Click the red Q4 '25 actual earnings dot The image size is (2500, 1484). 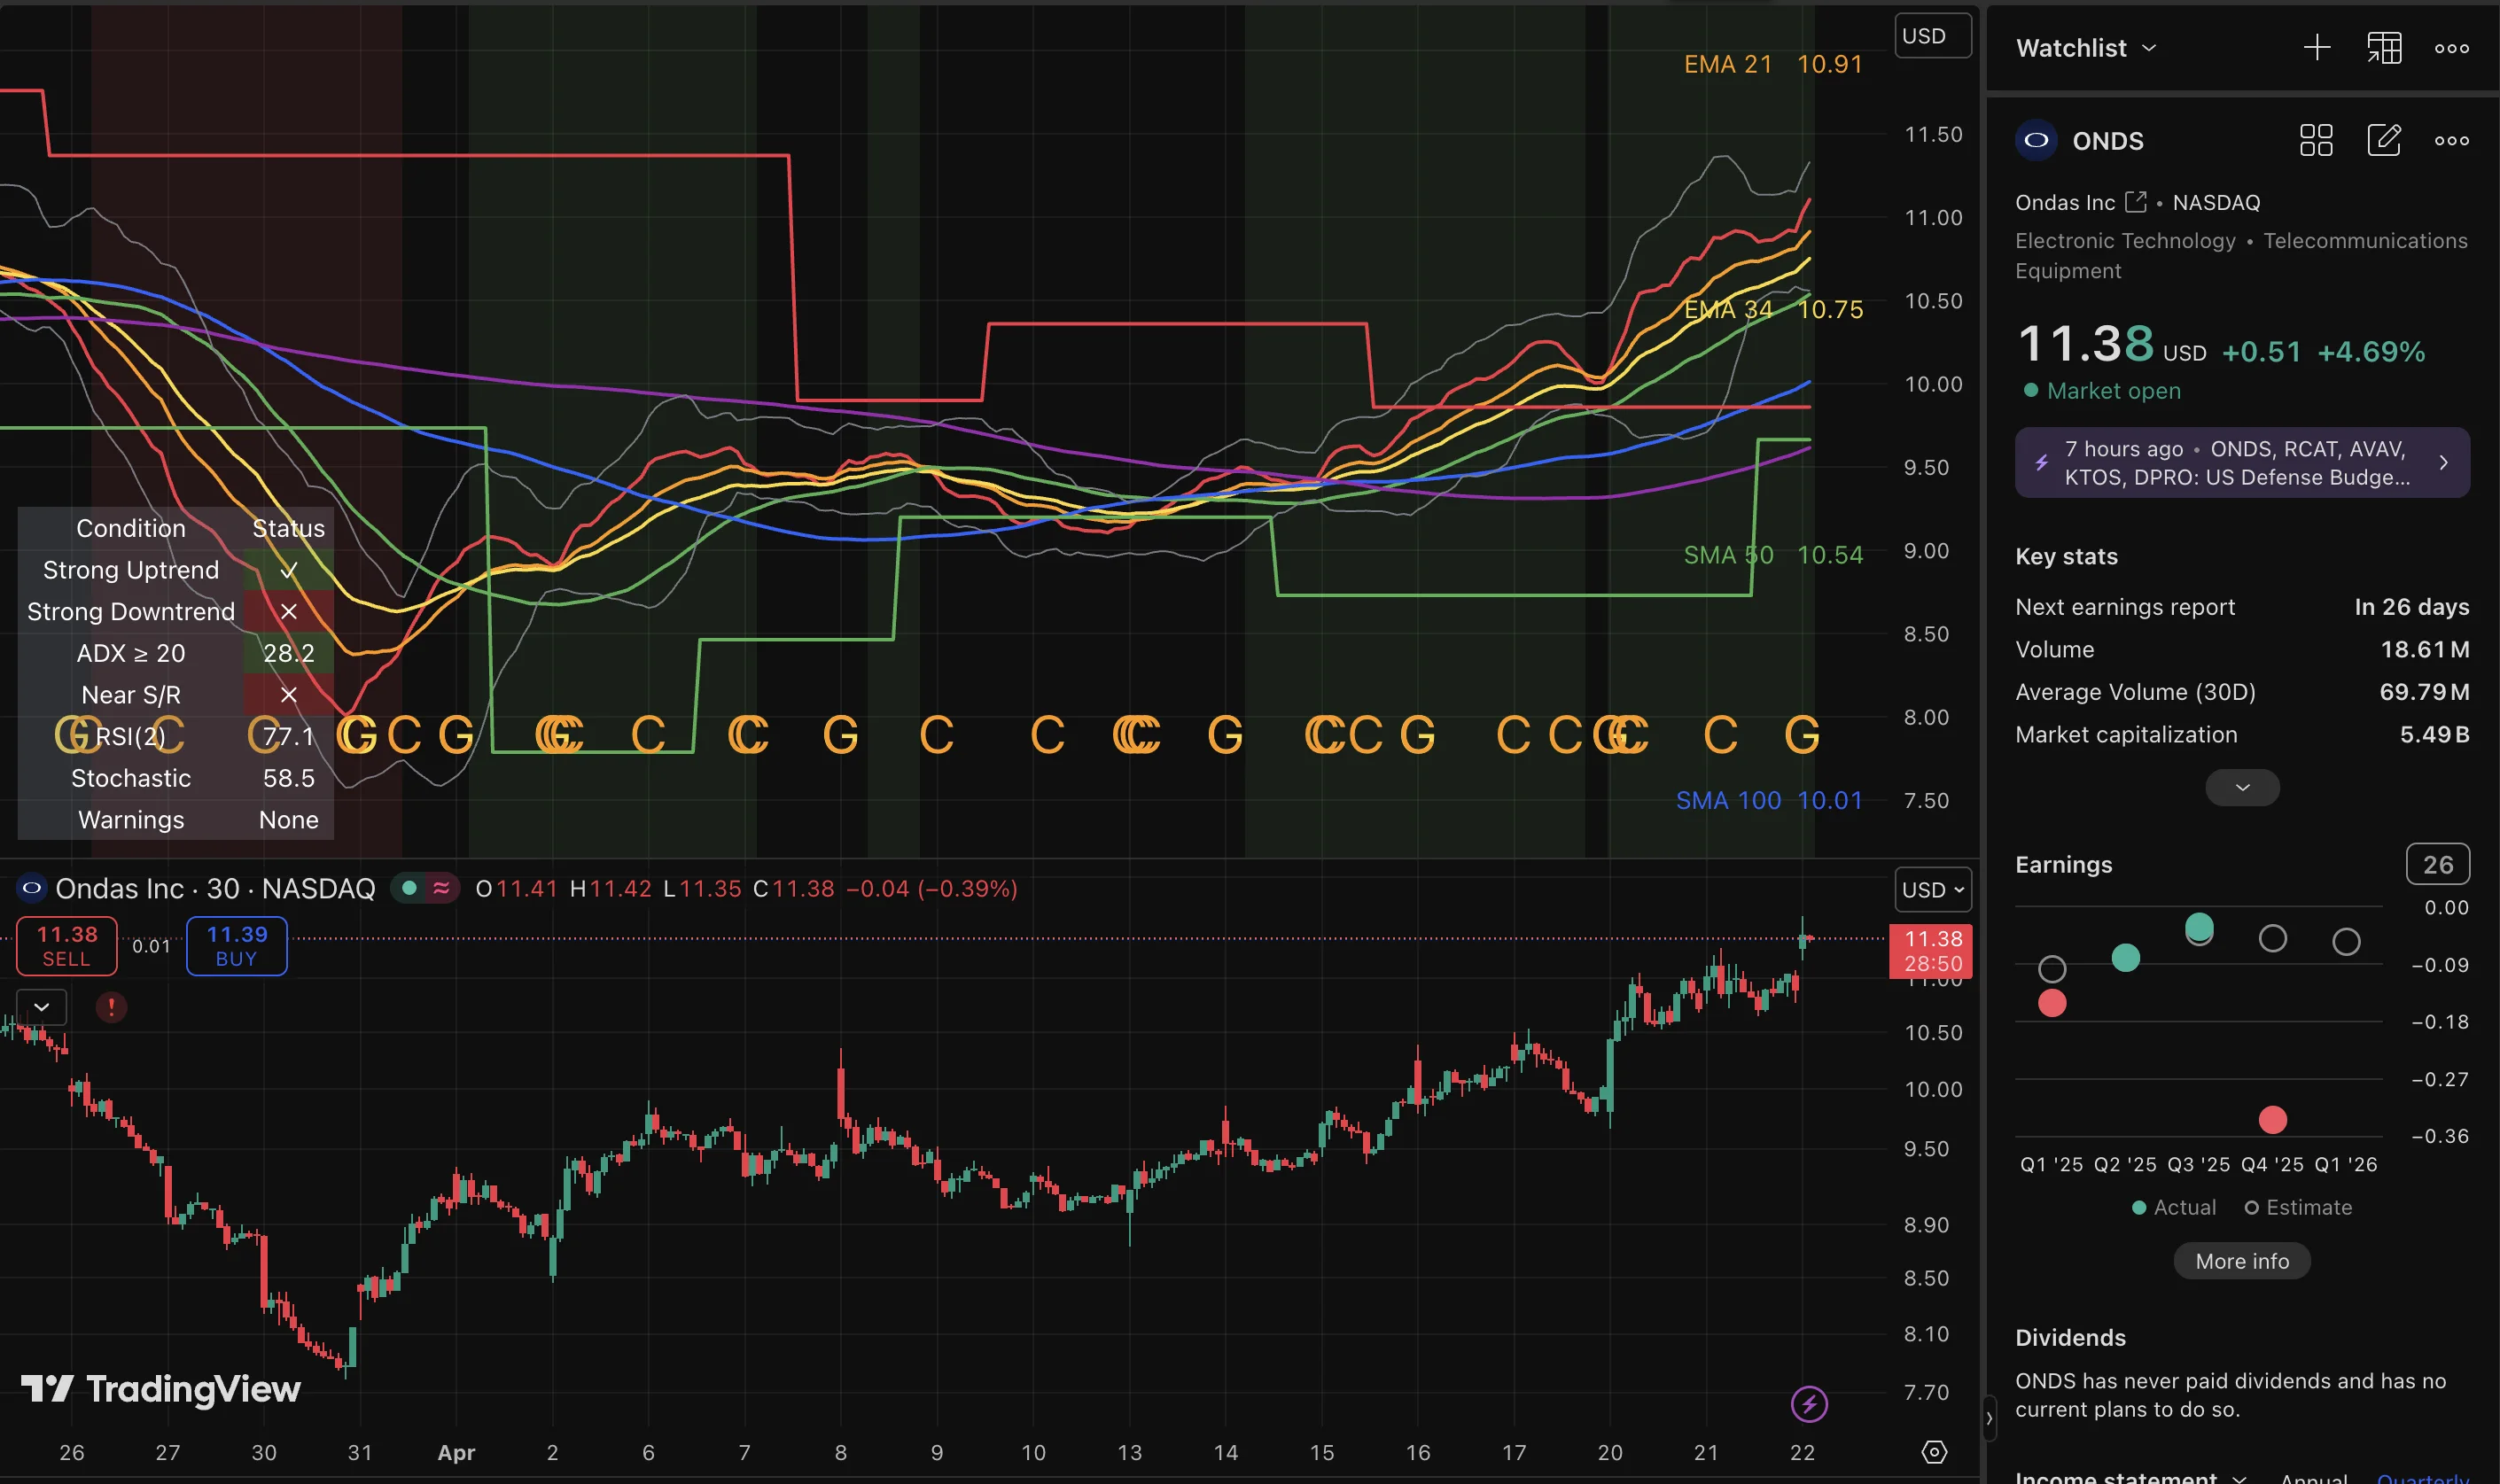pyautogui.click(x=2272, y=1119)
